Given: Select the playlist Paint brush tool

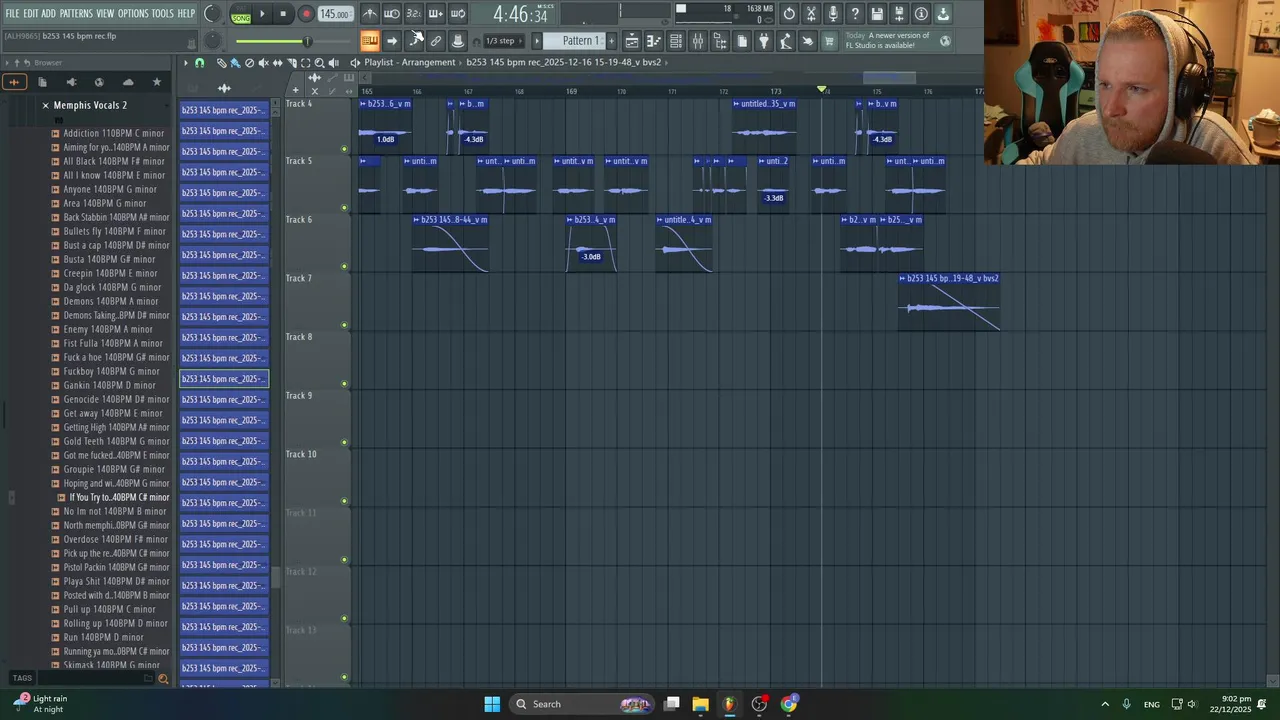Looking at the screenshot, I should coord(235,63).
